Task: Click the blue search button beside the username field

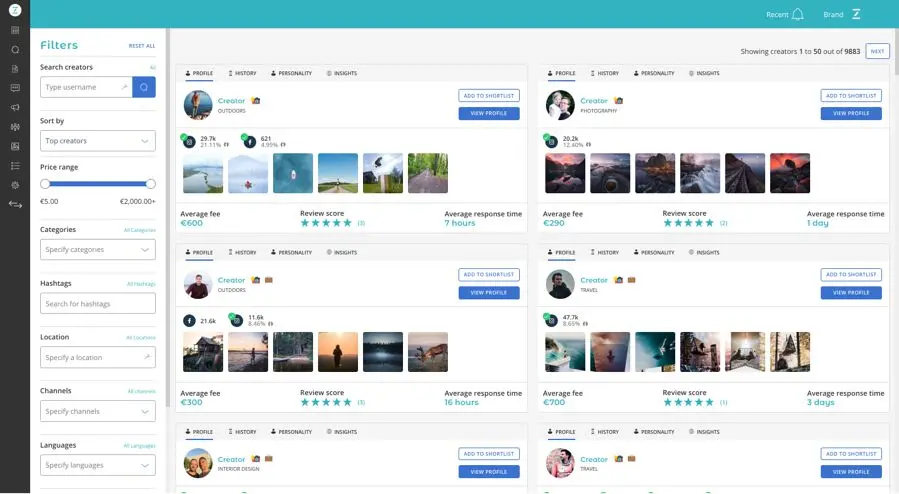Action: [x=144, y=88]
